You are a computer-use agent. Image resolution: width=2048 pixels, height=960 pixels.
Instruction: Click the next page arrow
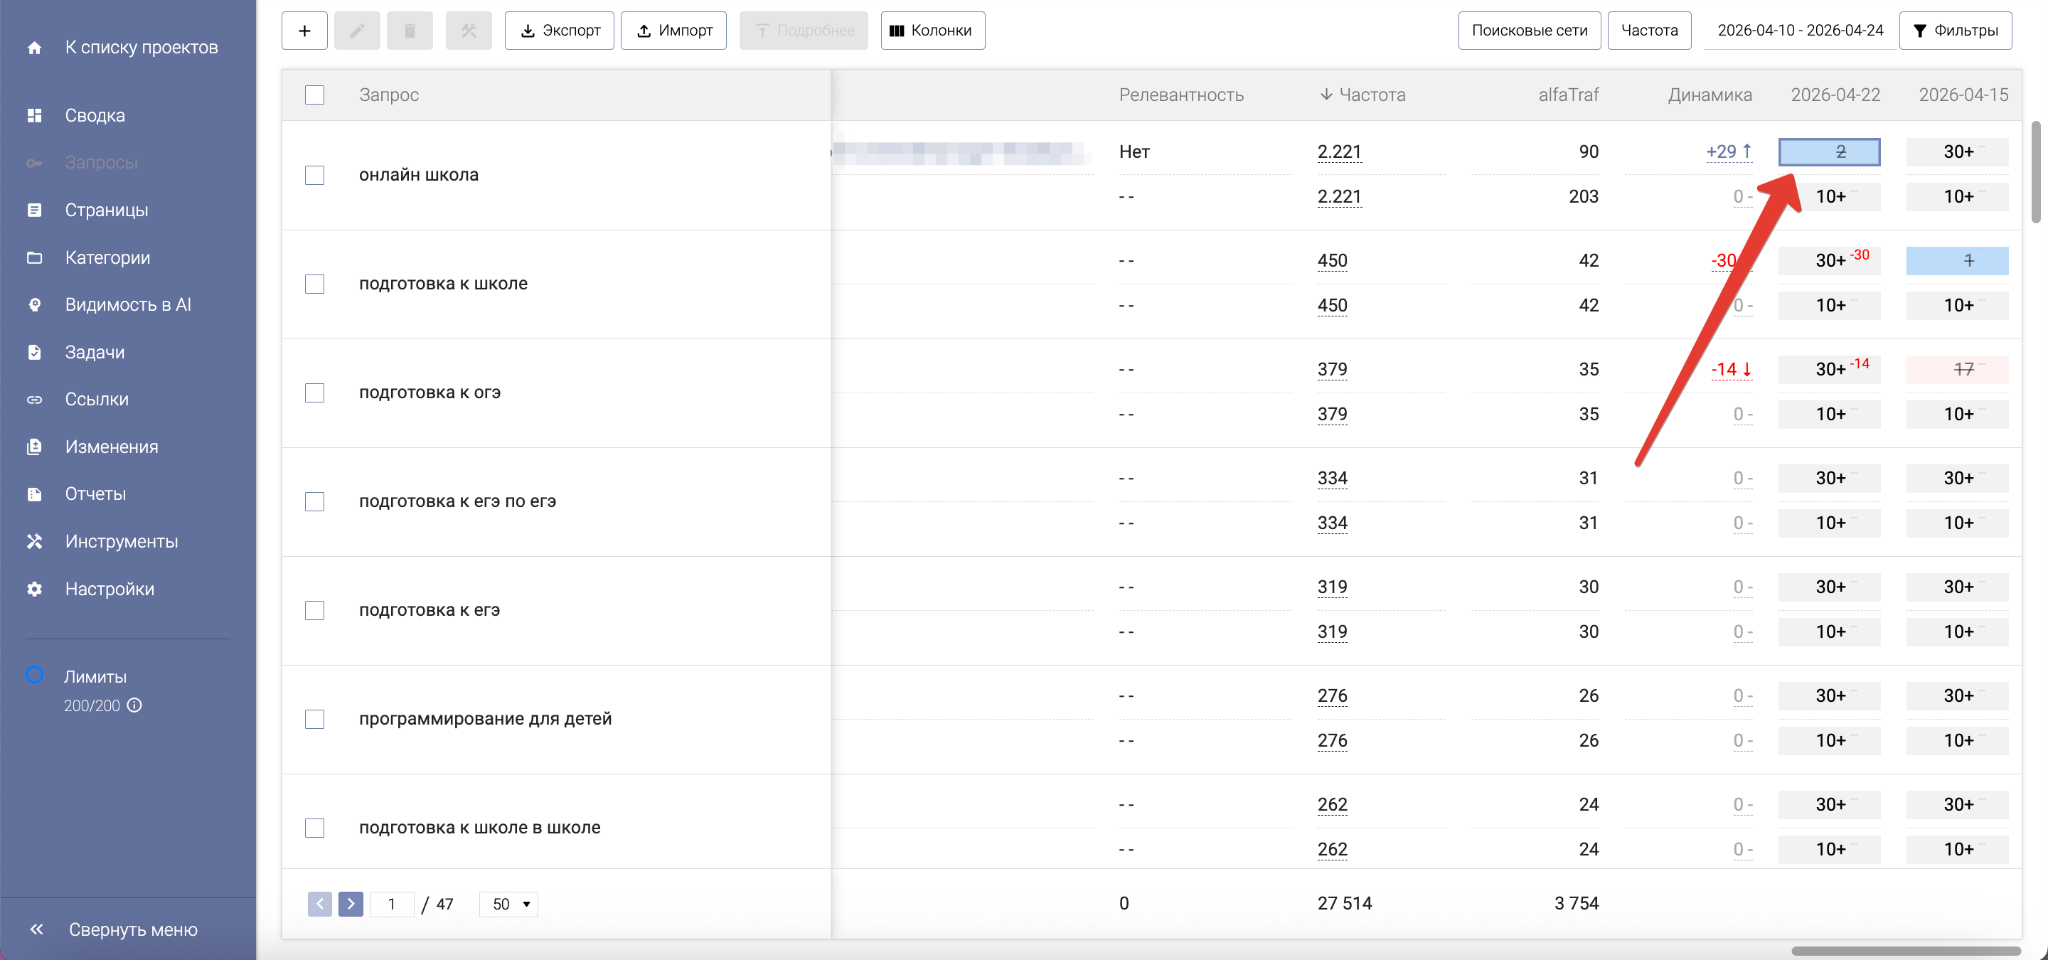point(350,904)
